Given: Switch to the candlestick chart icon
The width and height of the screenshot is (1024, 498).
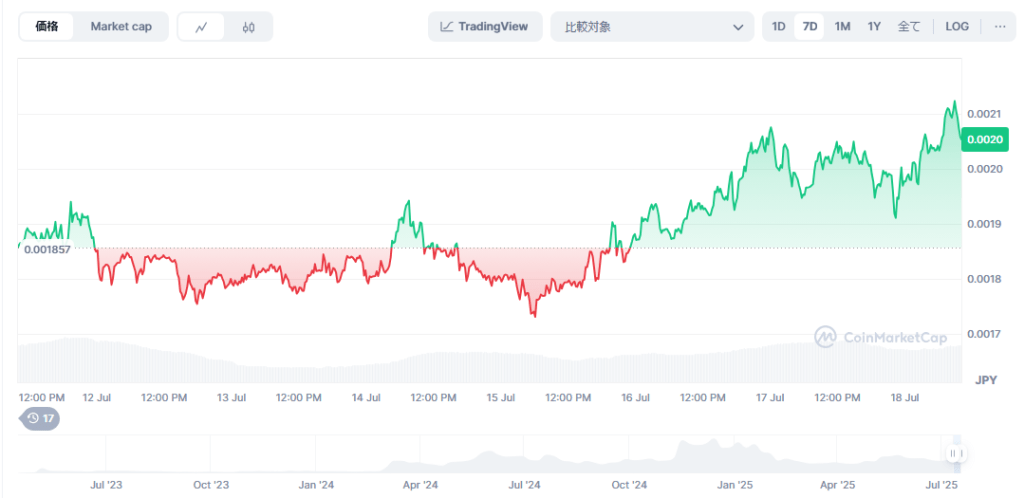Looking at the screenshot, I should tap(248, 27).
